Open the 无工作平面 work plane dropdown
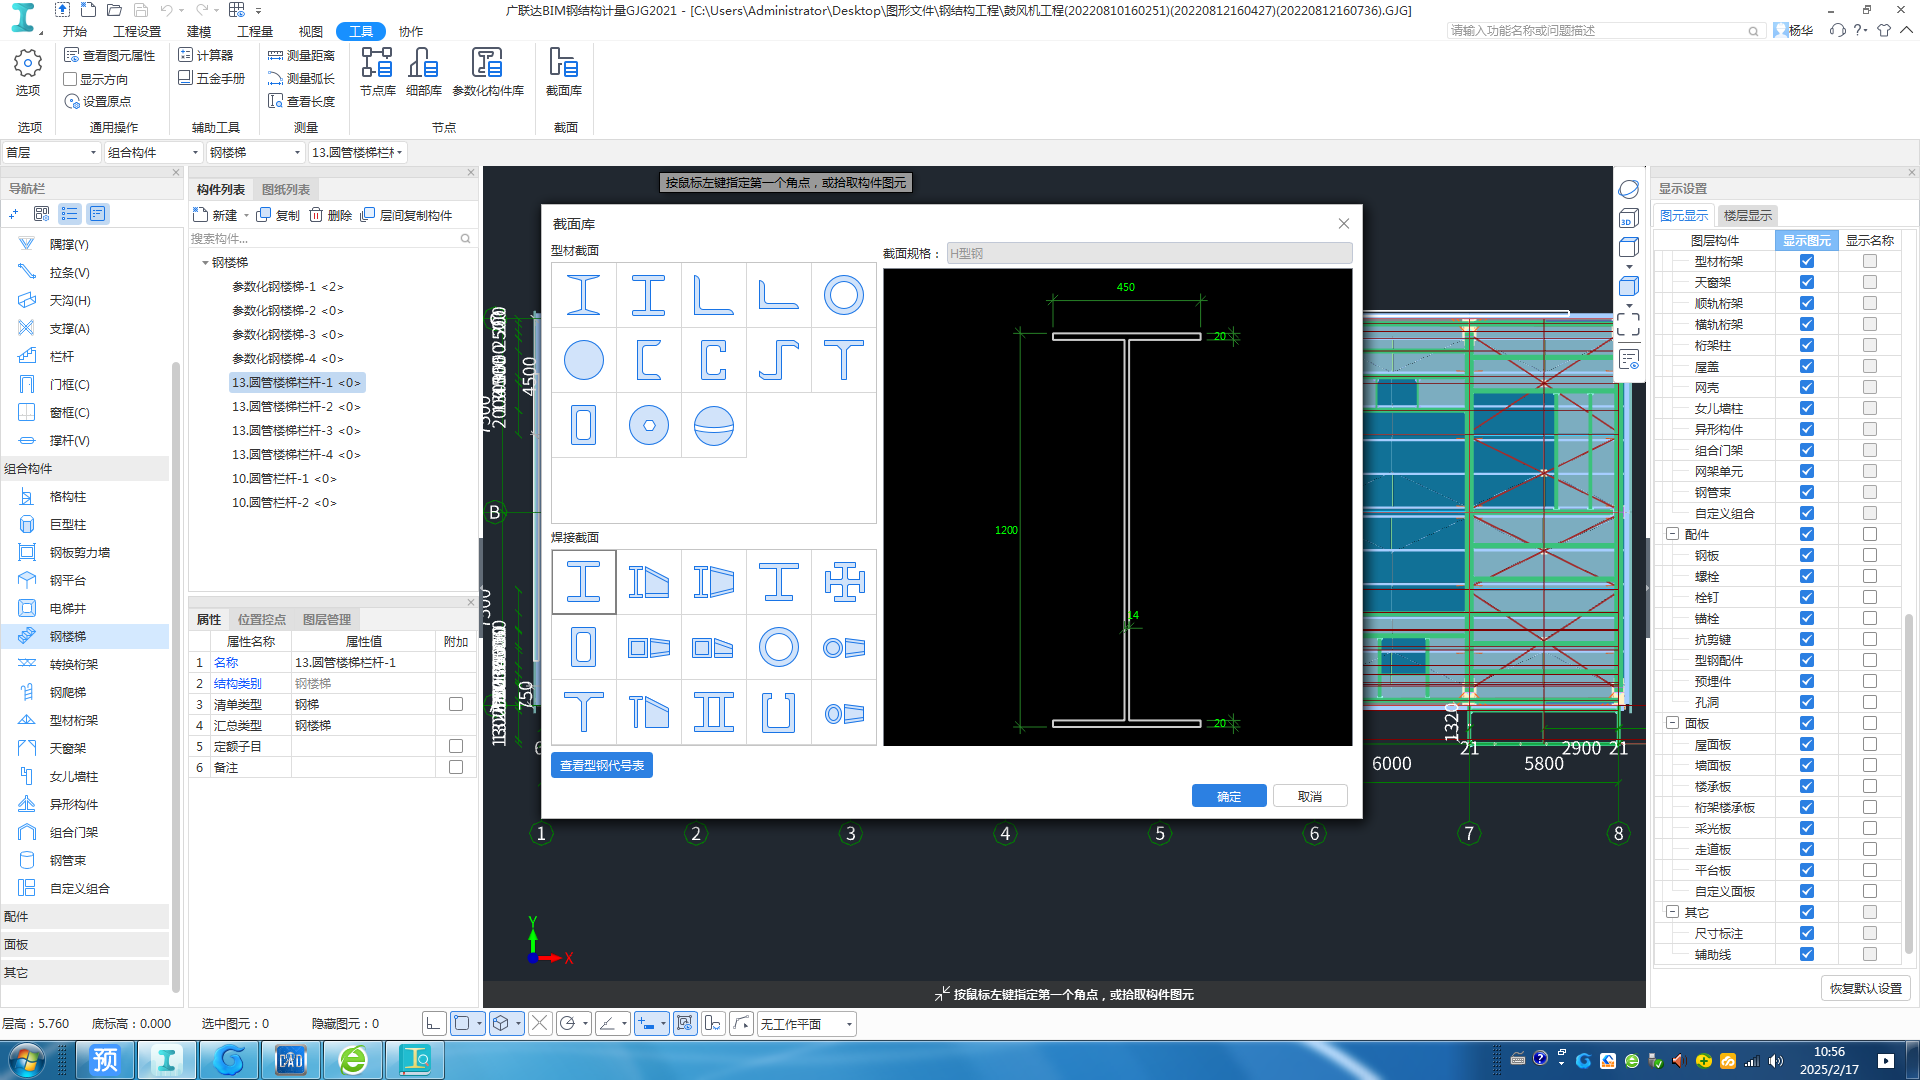Screen dimensions: 1920x1080 point(806,1024)
